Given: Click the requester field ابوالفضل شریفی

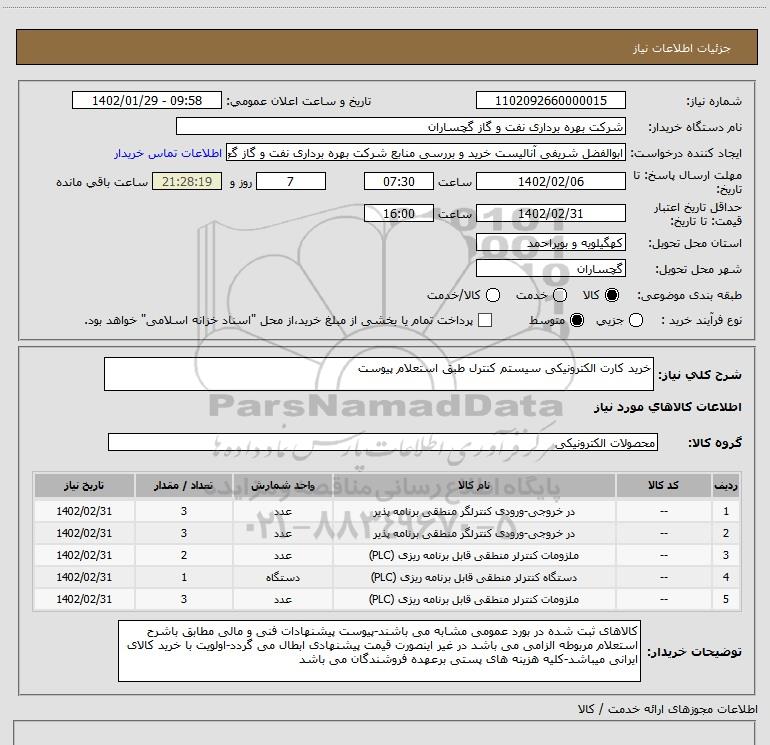Looking at the screenshot, I should (x=426, y=153).
